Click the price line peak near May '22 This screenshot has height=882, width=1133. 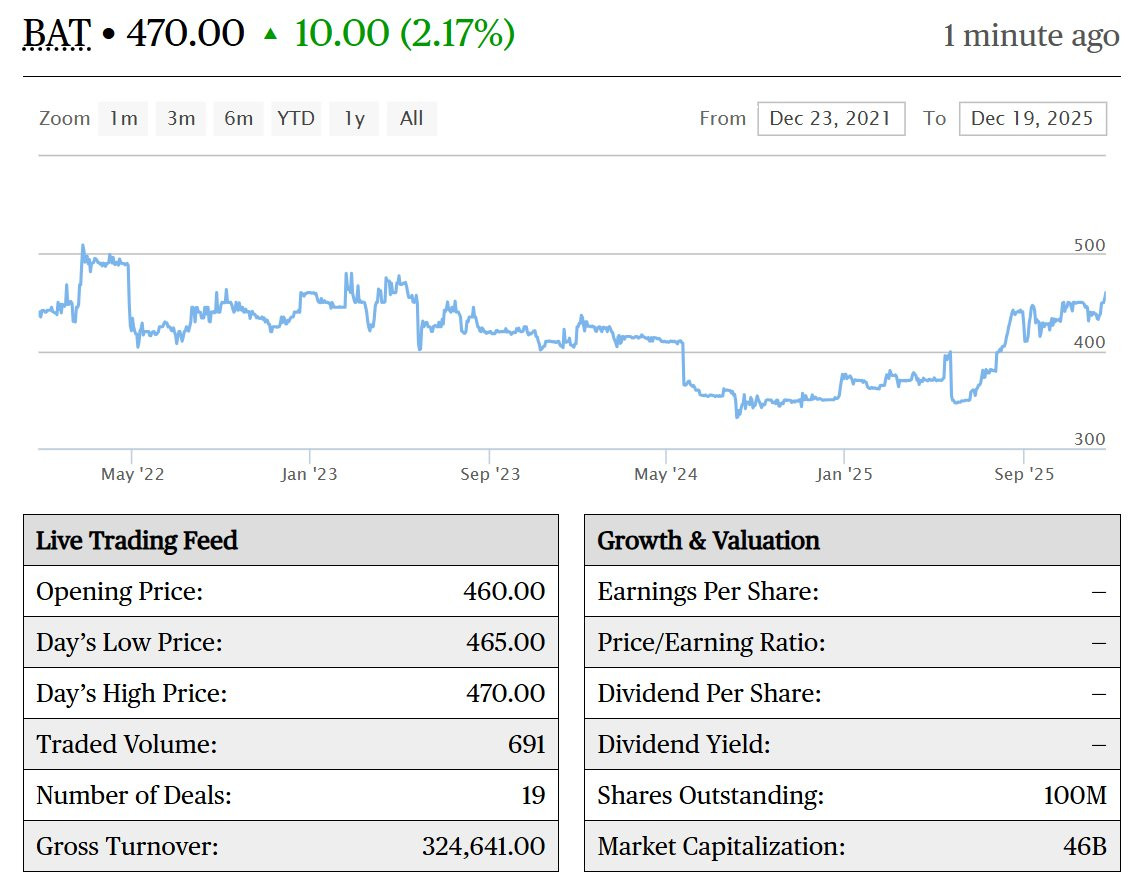(x=83, y=246)
